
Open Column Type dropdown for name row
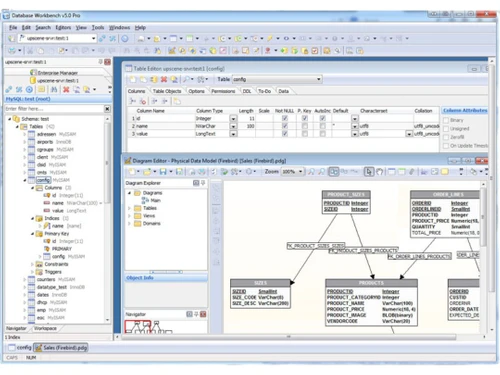point(233,126)
